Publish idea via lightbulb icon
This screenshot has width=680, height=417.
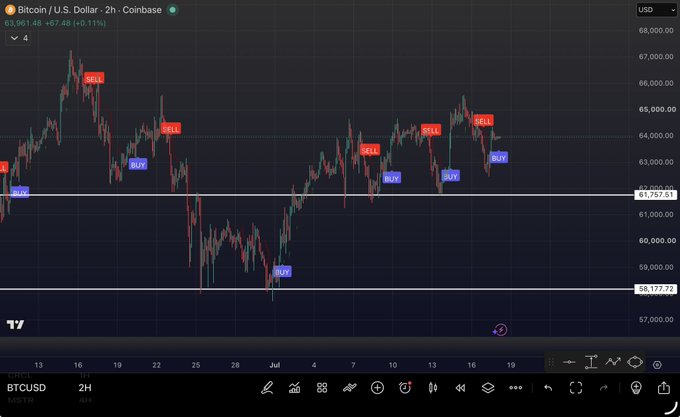636,388
